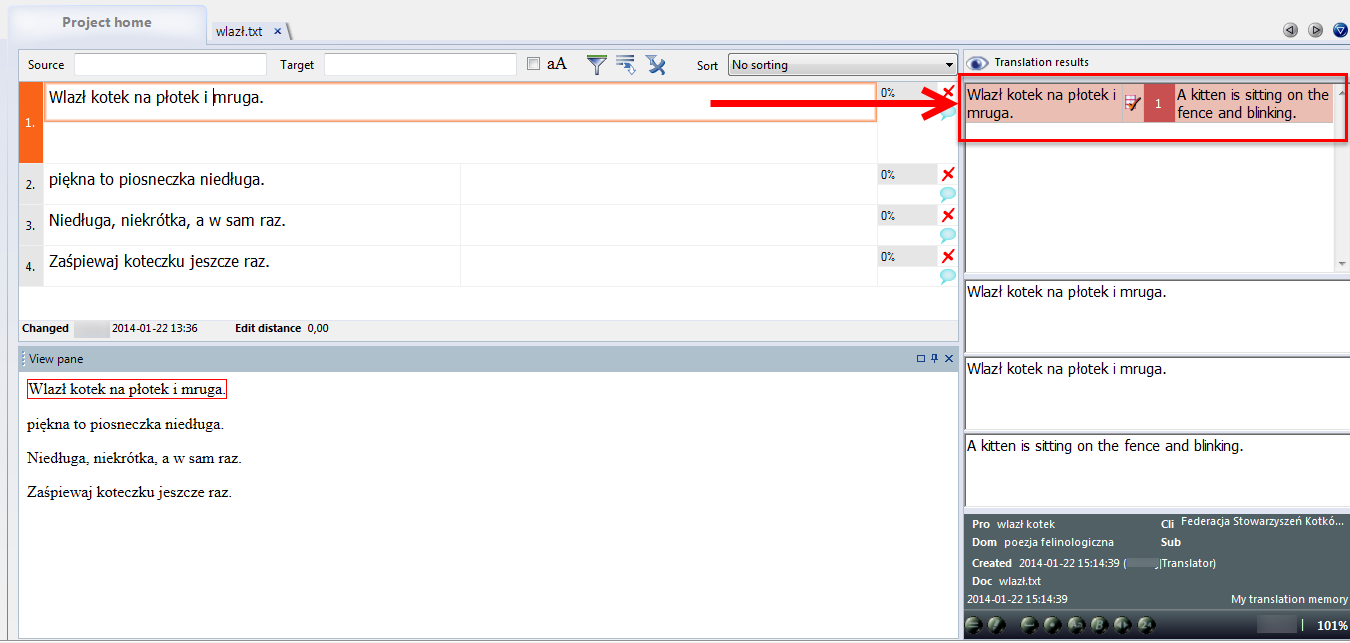Open the filter configuration wrench icon

(656, 64)
